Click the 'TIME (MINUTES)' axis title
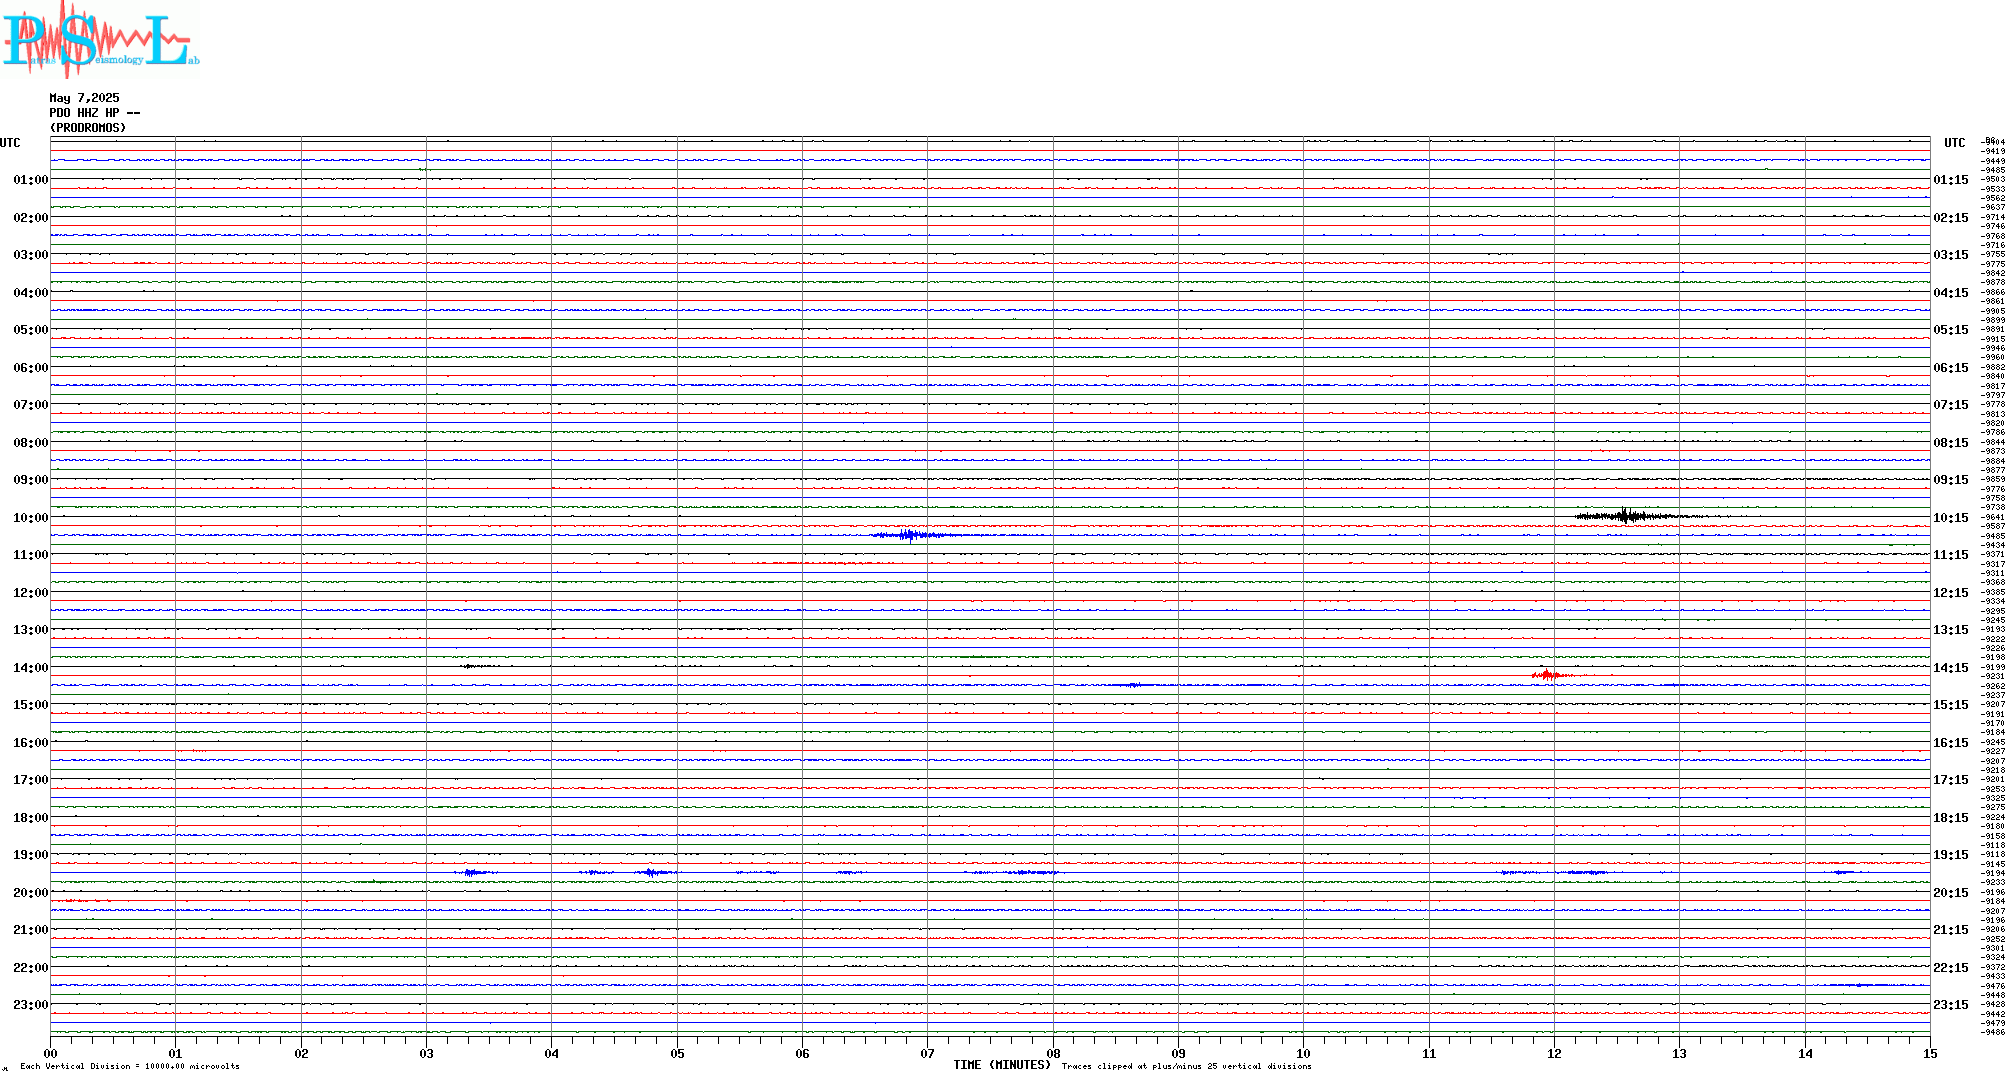This screenshot has width=2010, height=1080. point(1002,1065)
